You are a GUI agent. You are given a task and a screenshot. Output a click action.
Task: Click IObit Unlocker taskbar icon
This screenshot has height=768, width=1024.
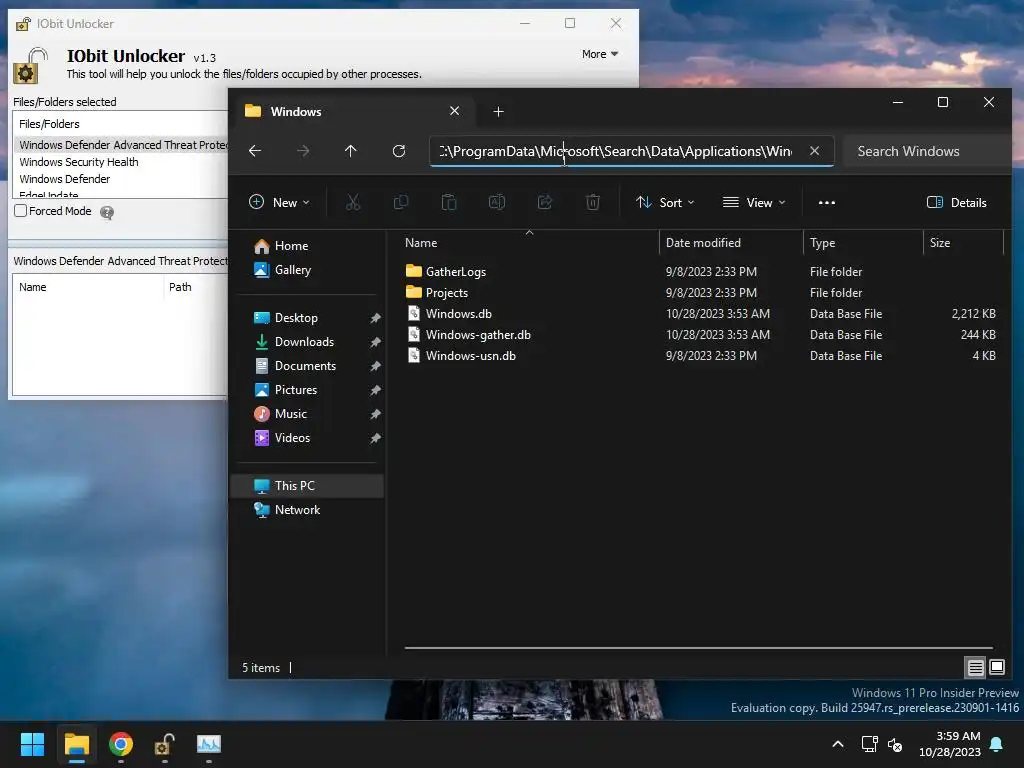(165, 744)
